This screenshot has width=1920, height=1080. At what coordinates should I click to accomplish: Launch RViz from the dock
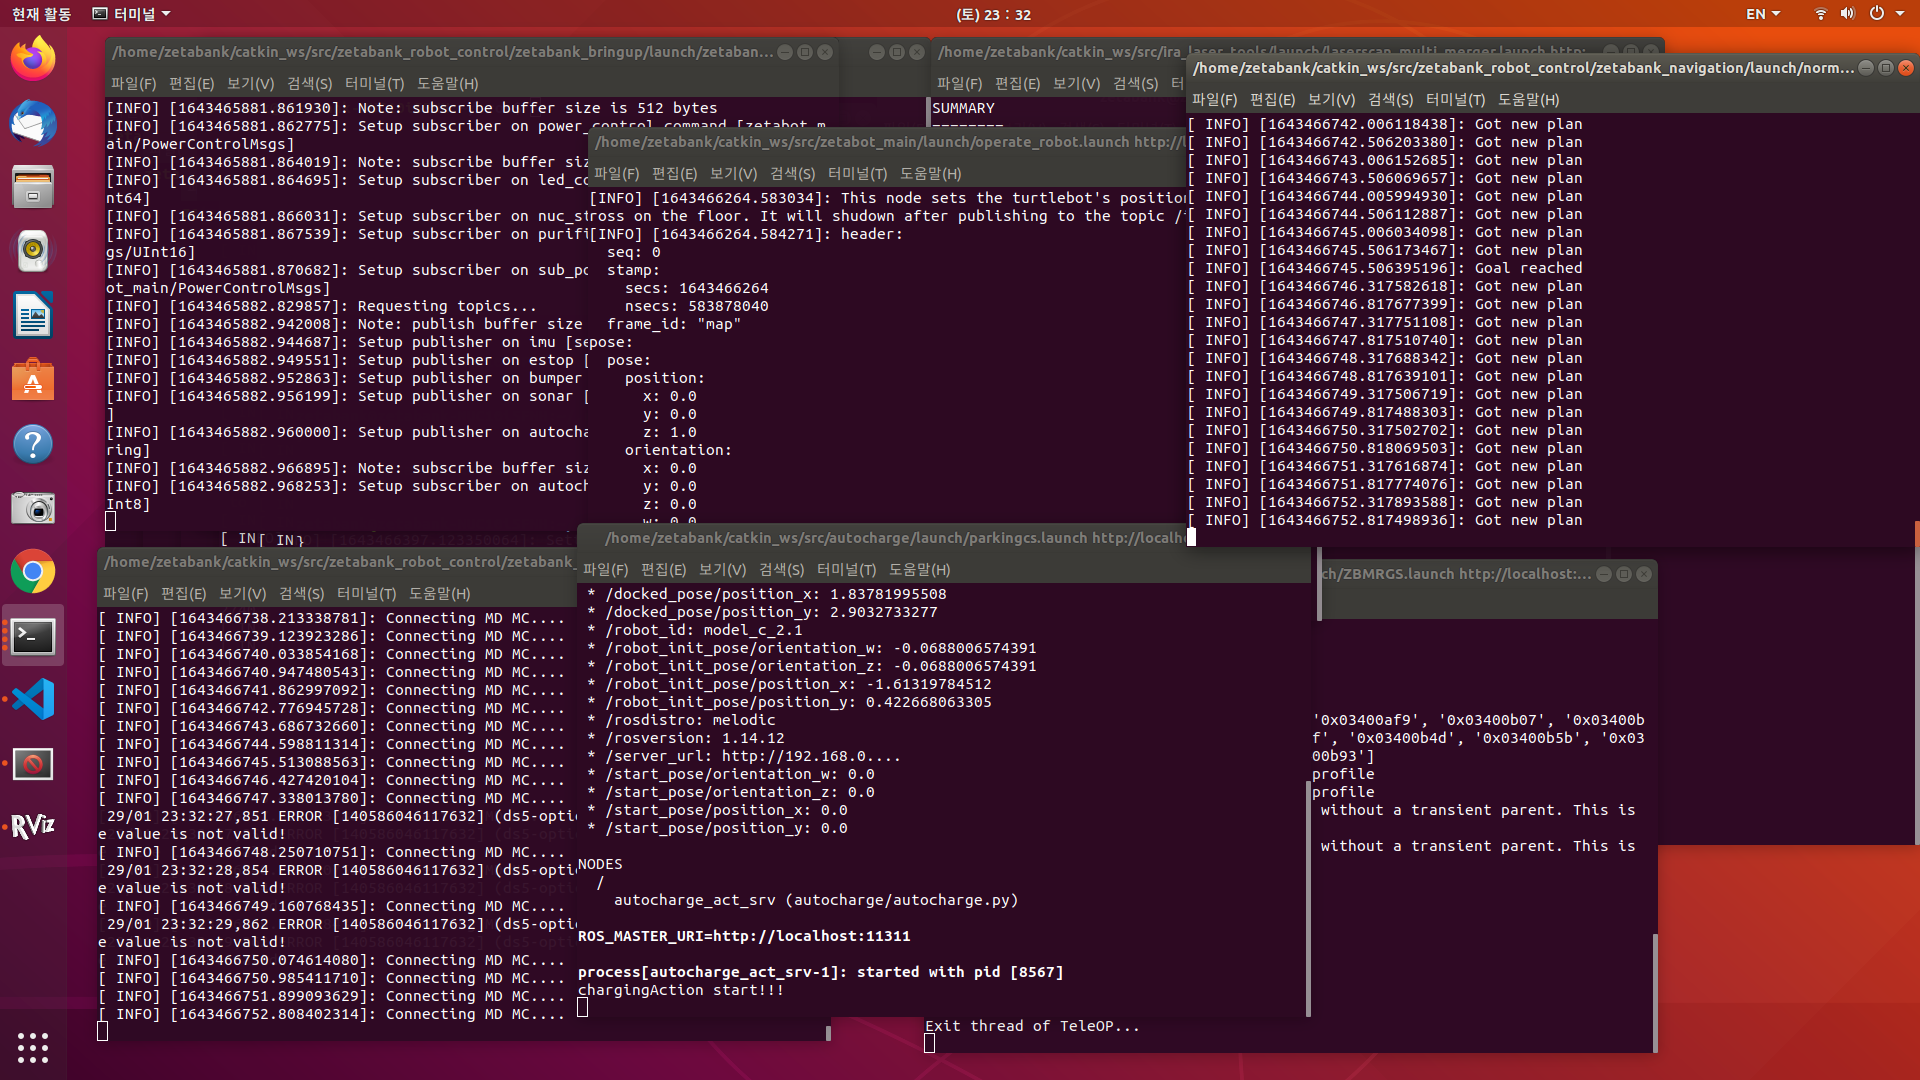(x=33, y=826)
